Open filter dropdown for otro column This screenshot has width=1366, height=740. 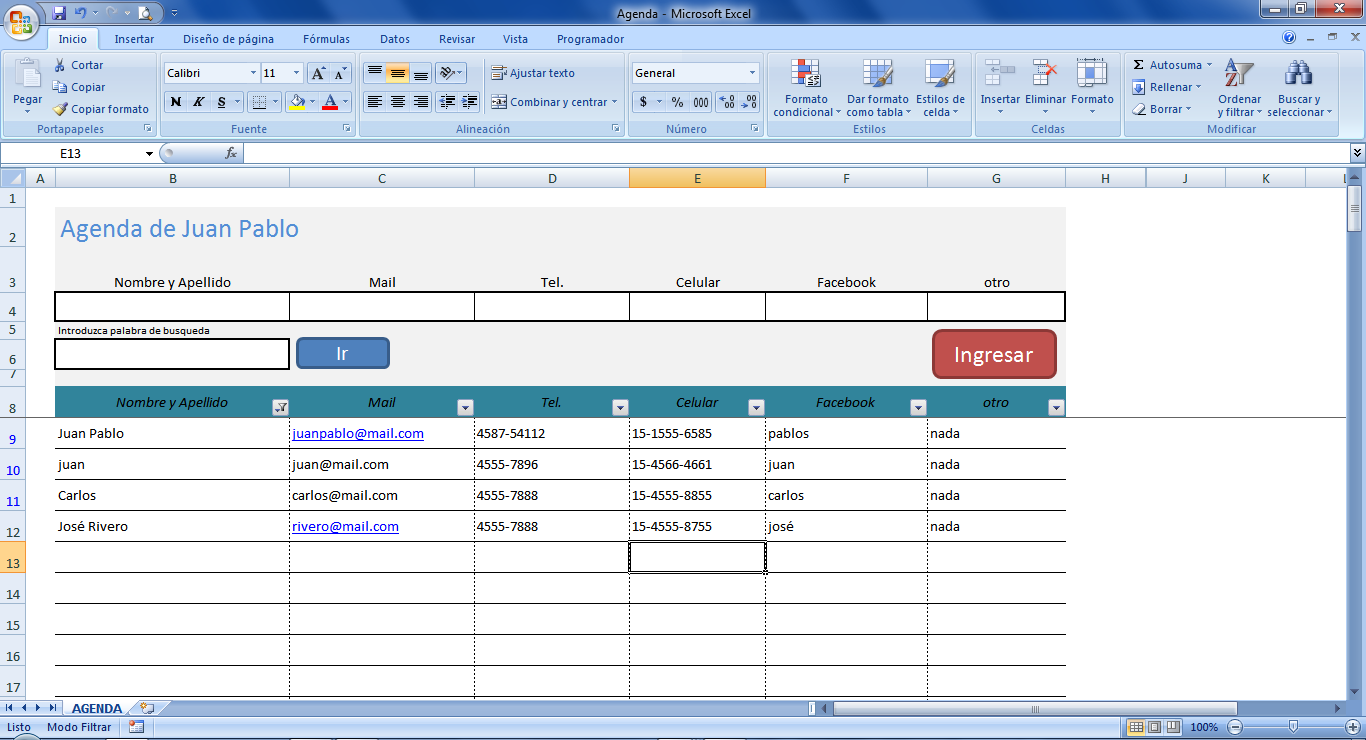tap(1056, 407)
